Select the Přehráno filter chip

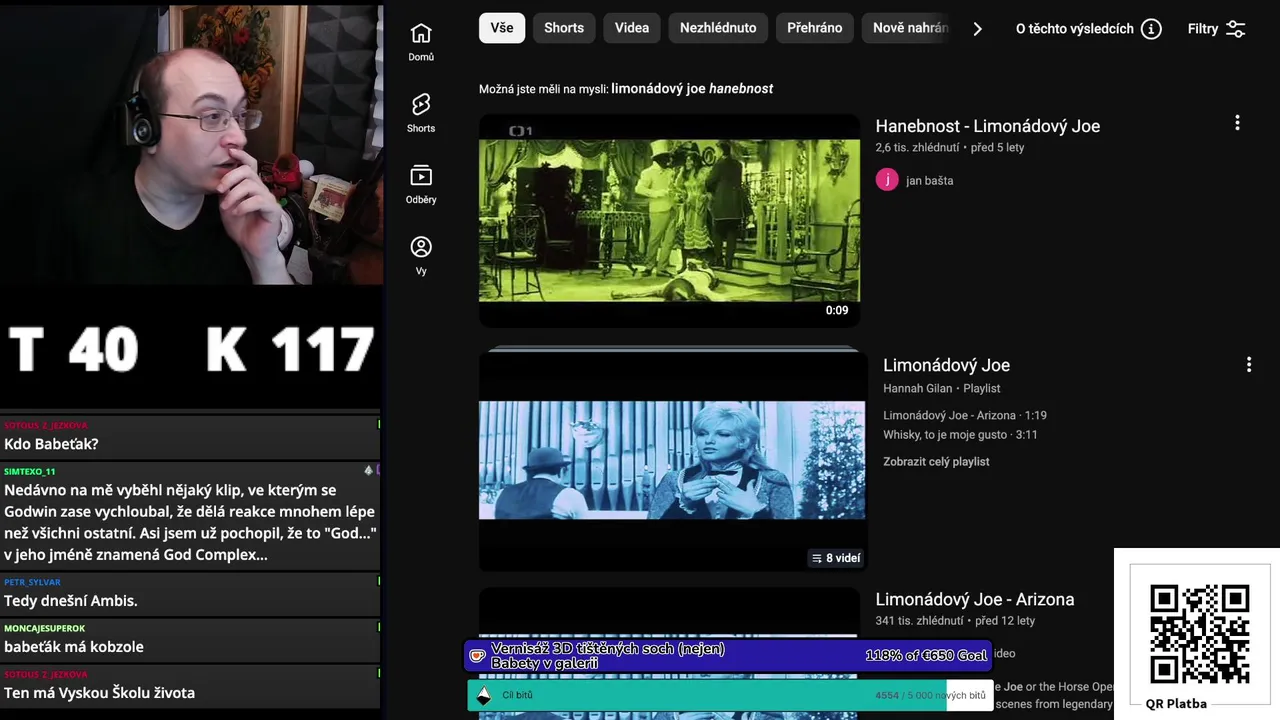[815, 28]
